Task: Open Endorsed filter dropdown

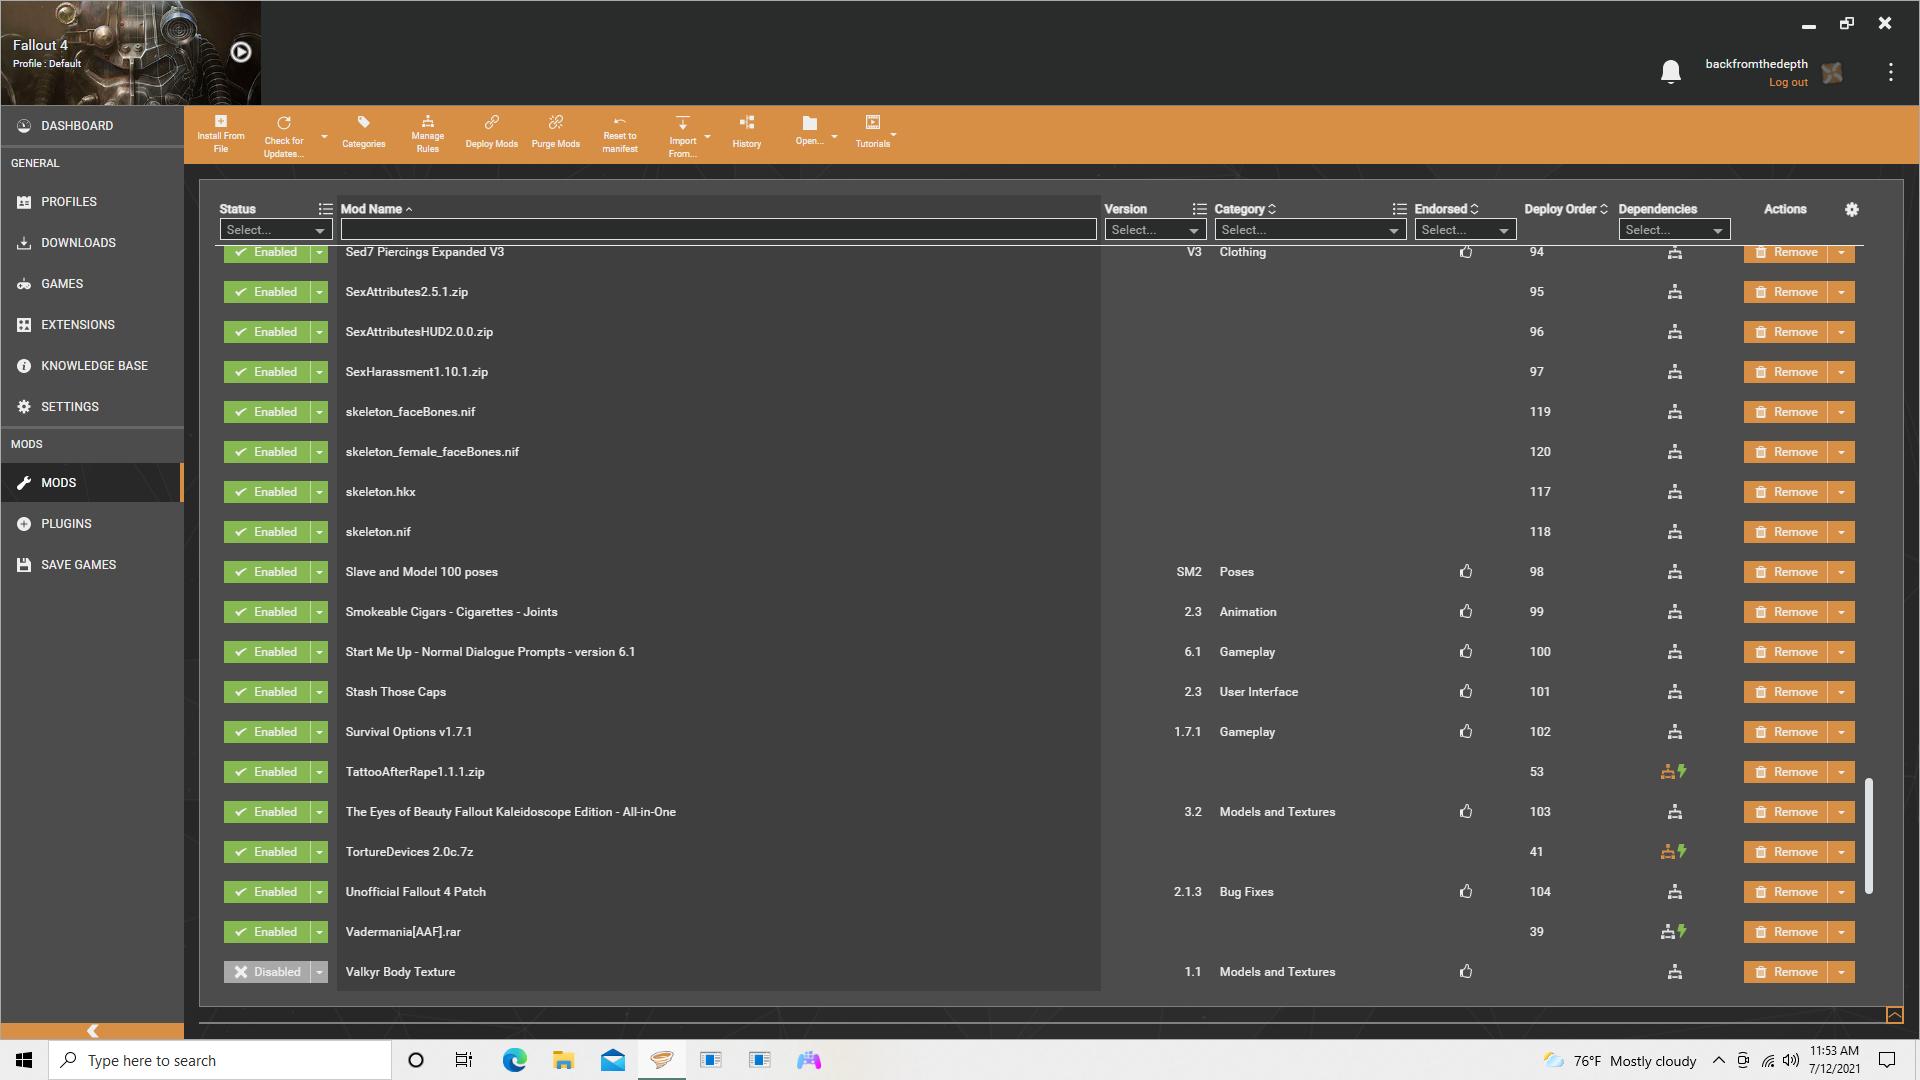Action: click(x=1465, y=230)
